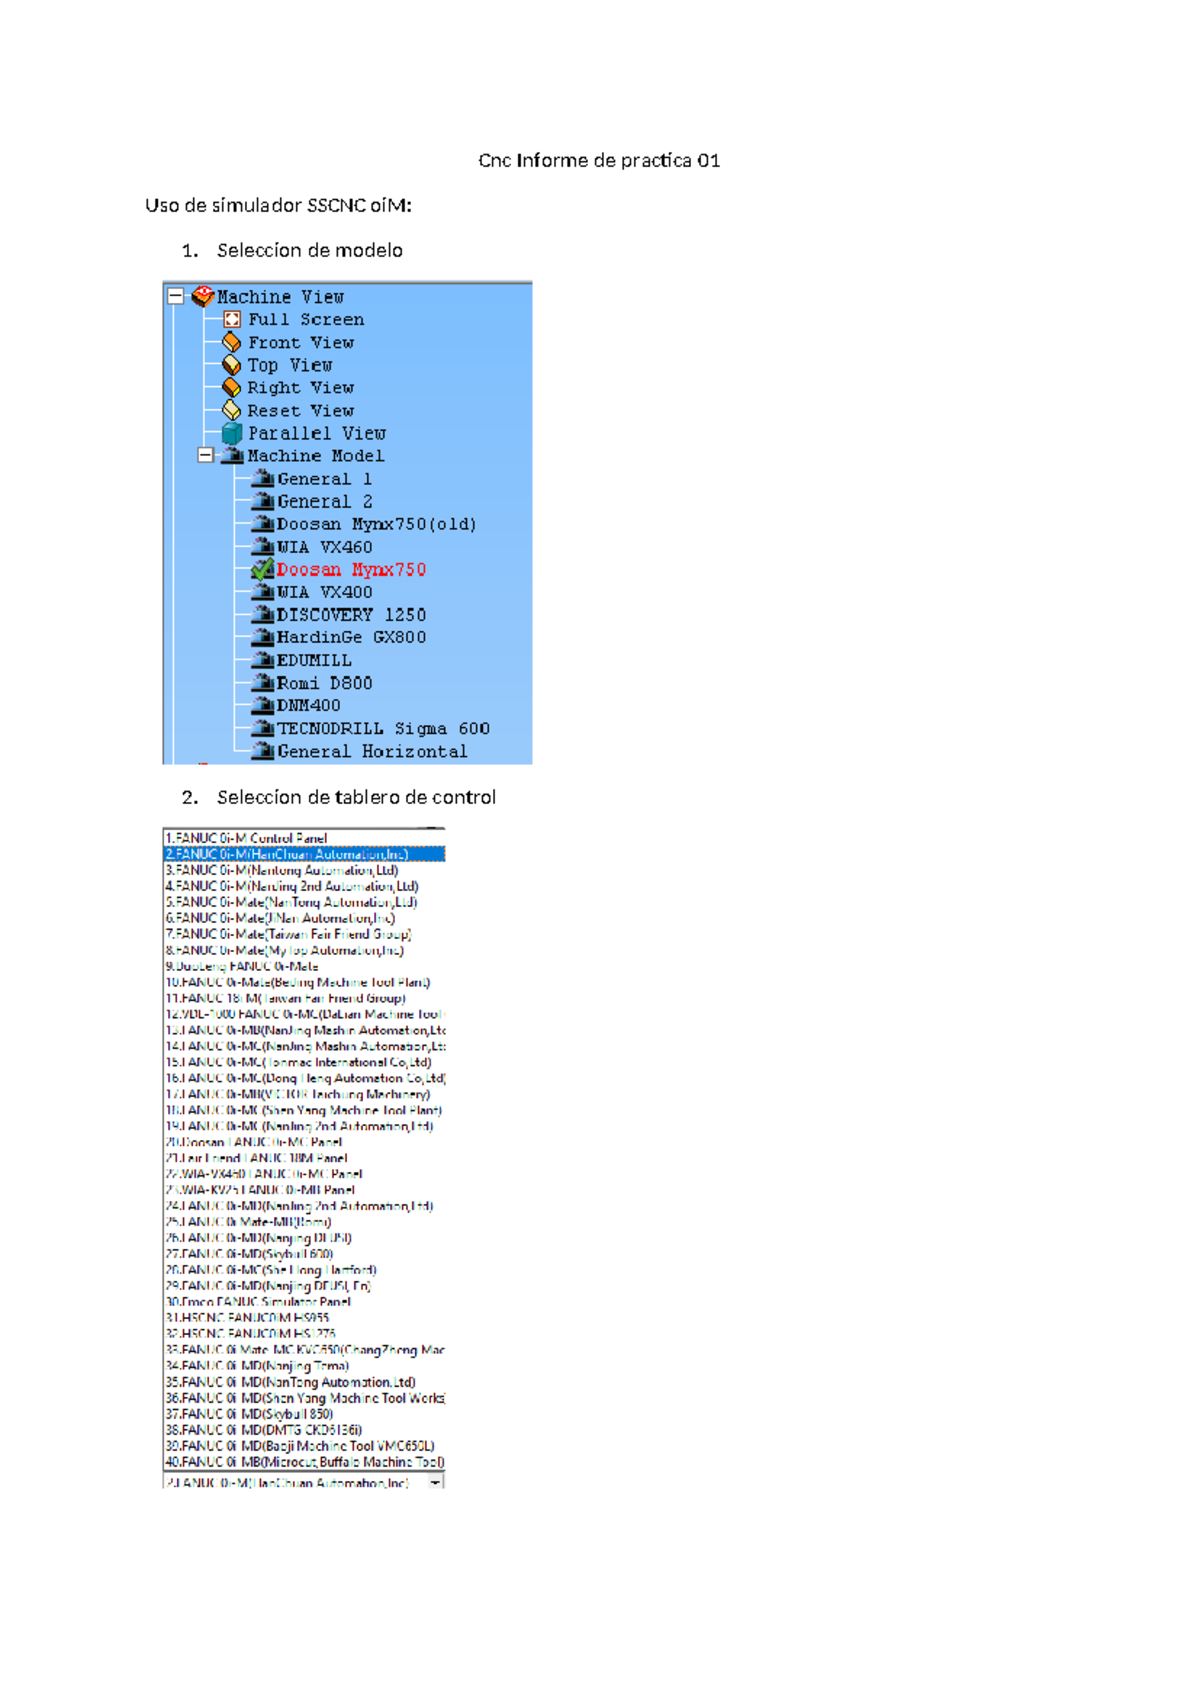Select 1.FANUC 0i-M Control Panel entry
1200x1696 pixels.
[x=246, y=838]
